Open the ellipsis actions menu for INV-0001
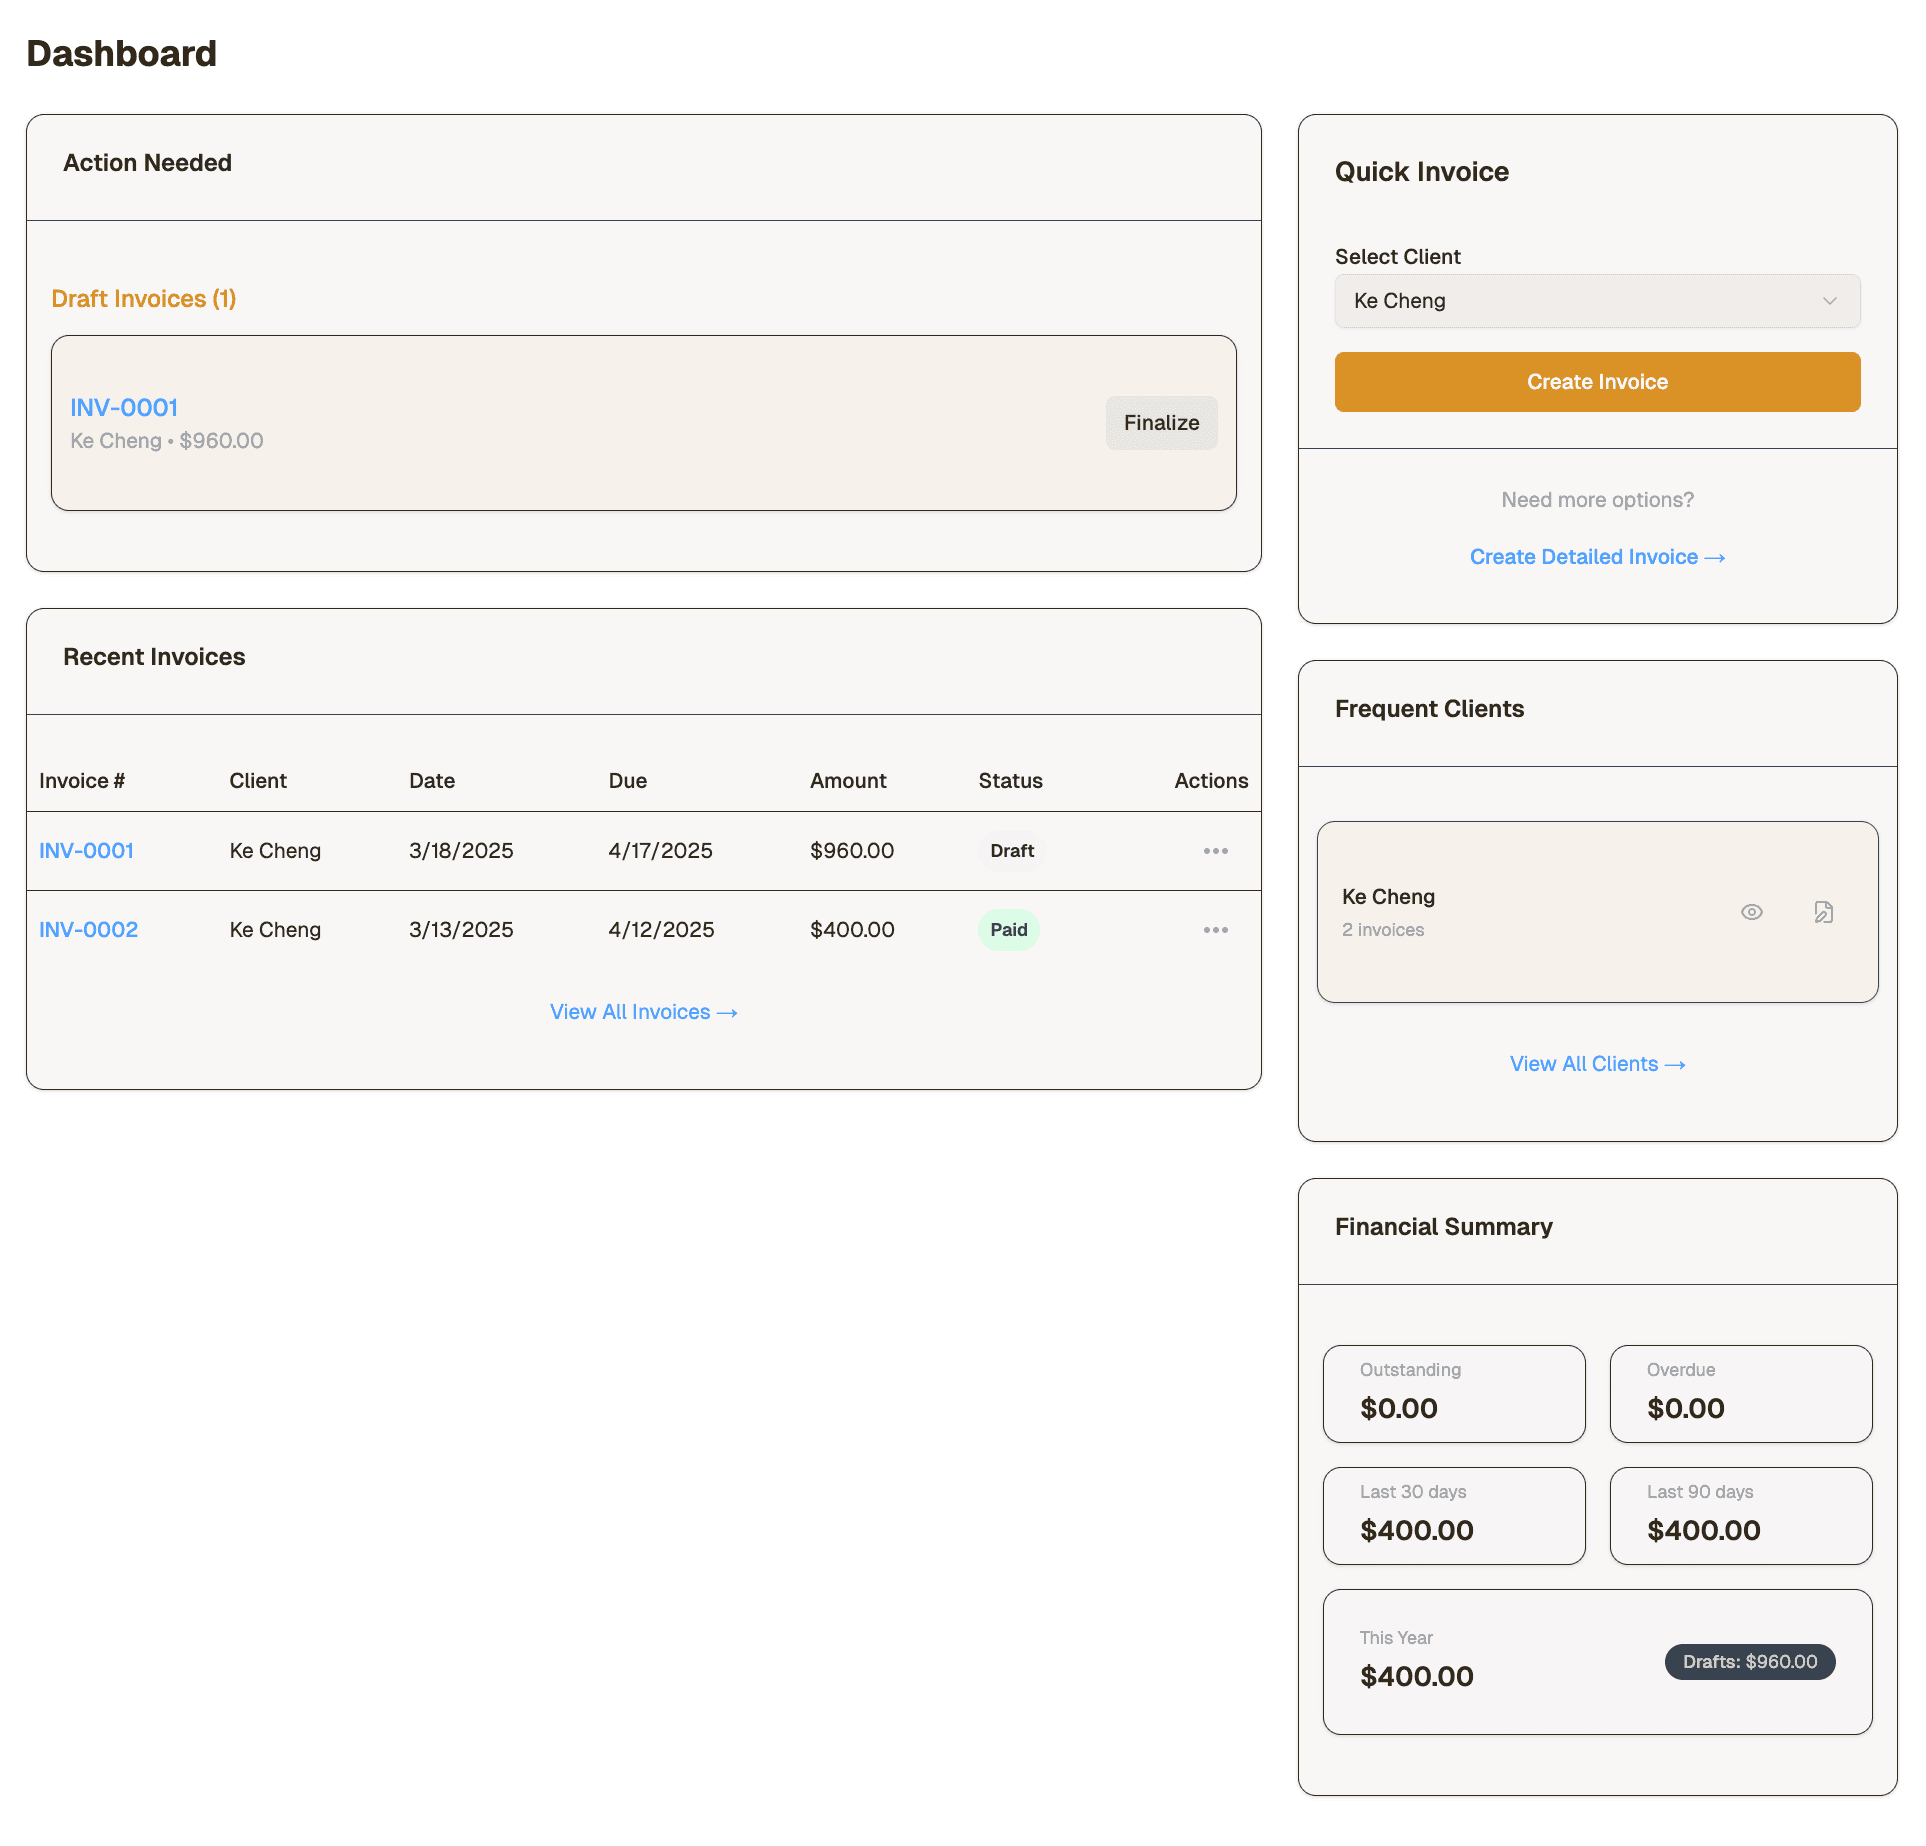This screenshot has width=1926, height=1846. point(1214,850)
